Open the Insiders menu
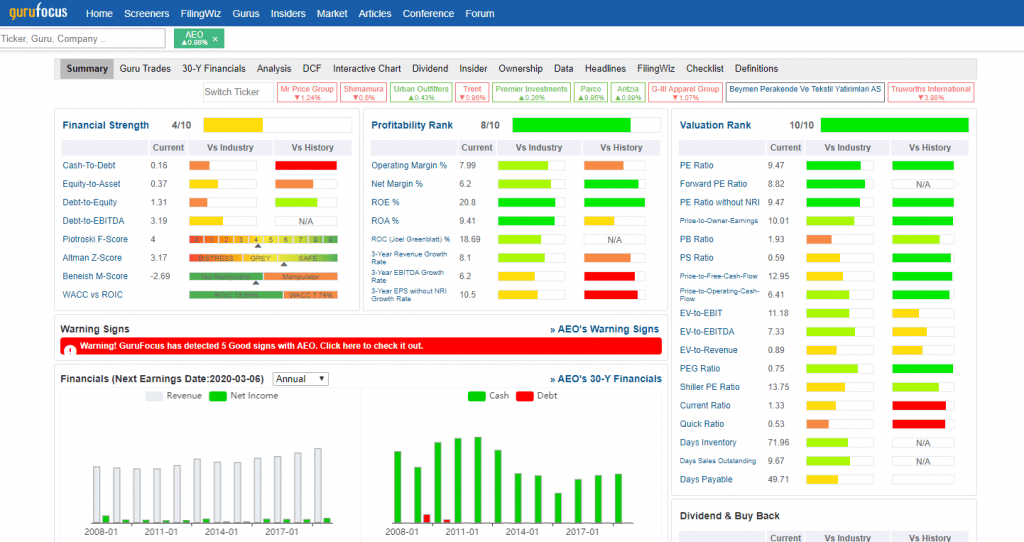1024x542 pixels. tap(288, 13)
